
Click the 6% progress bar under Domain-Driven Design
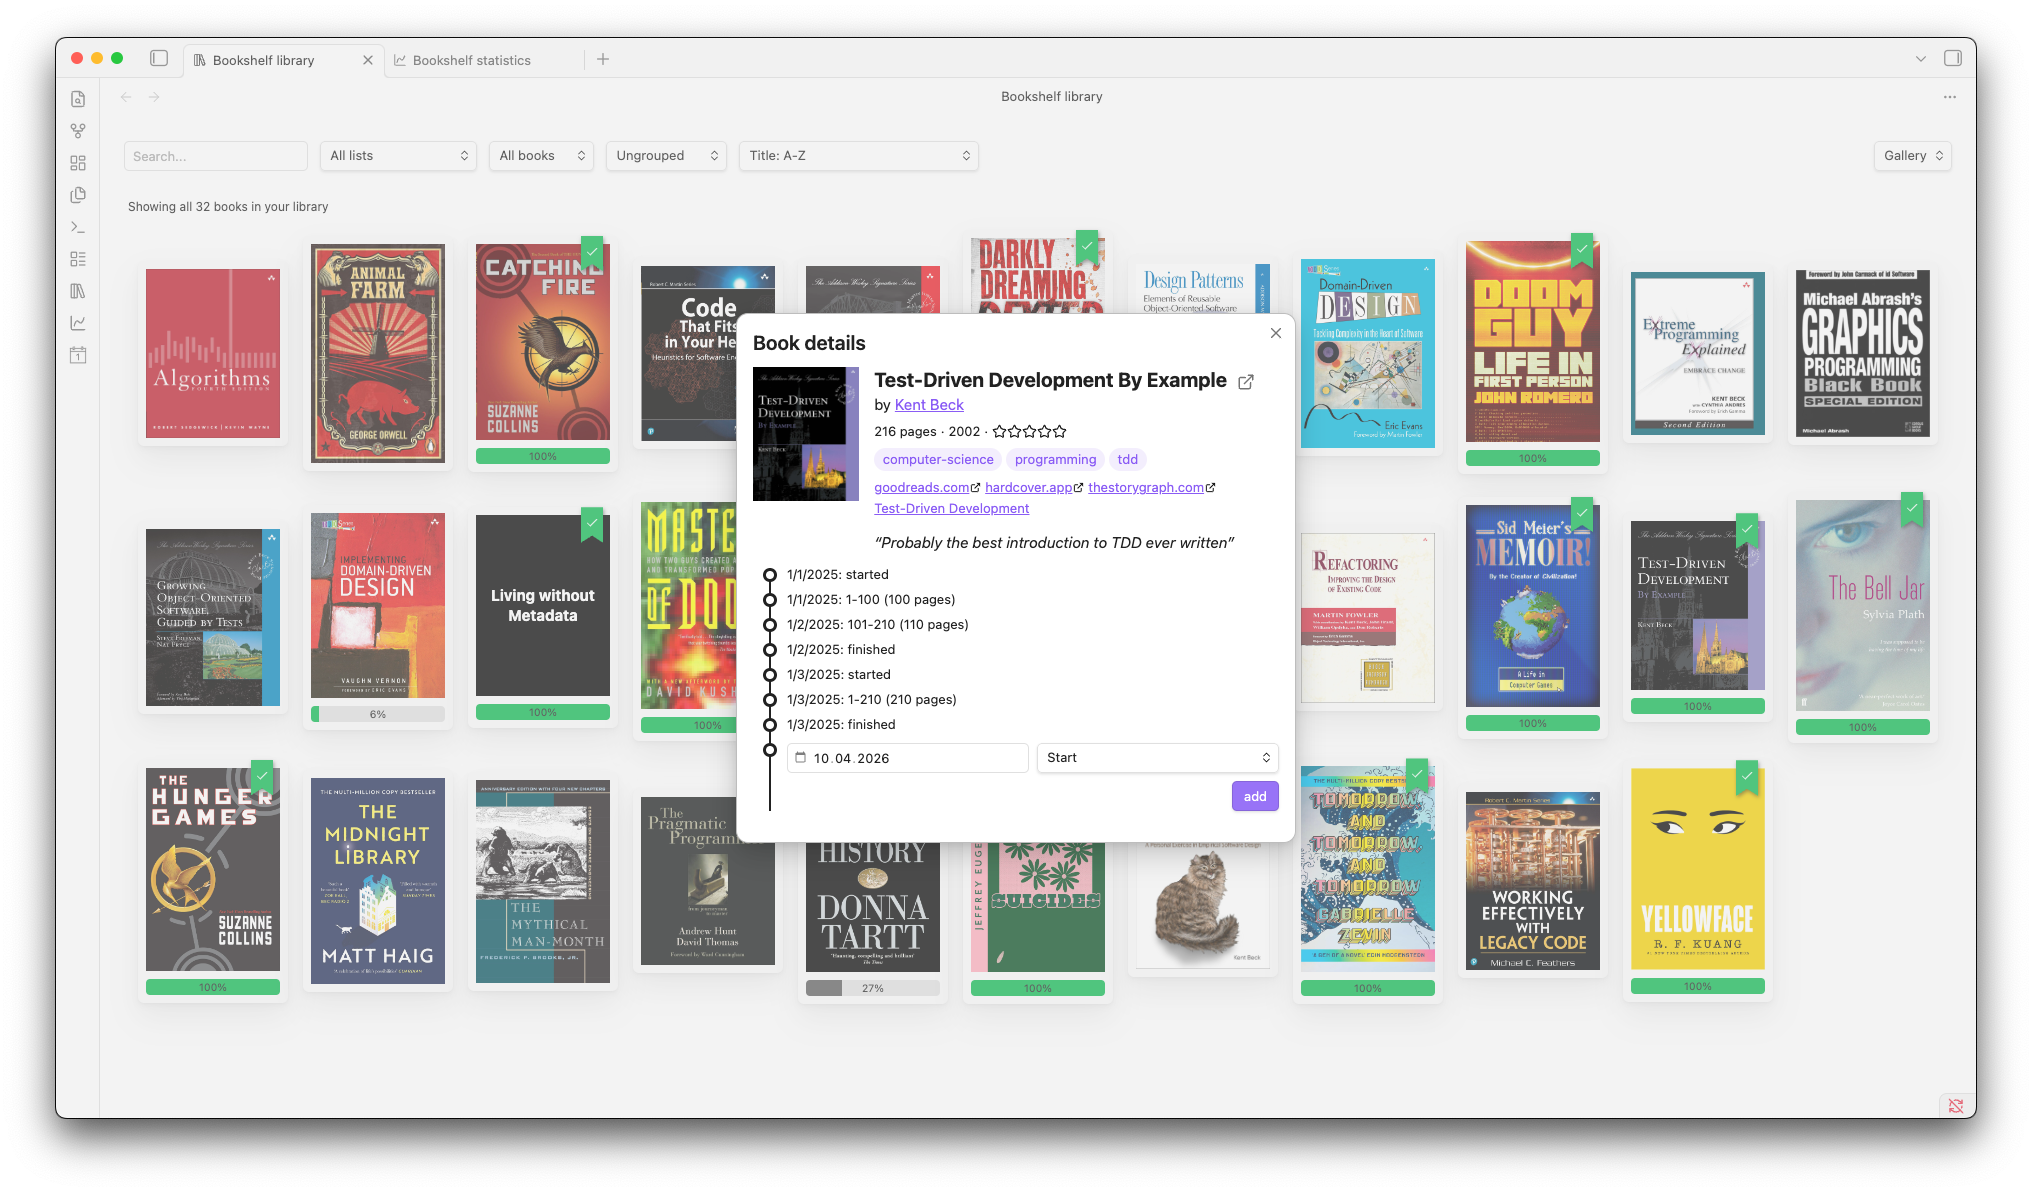click(378, 714)
